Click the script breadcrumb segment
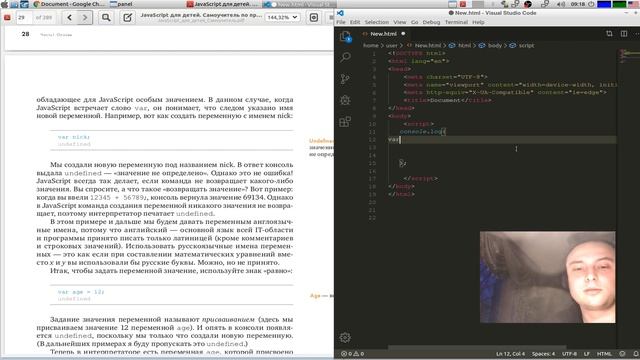This screenshot has width=640, height=360. point(522,46)
